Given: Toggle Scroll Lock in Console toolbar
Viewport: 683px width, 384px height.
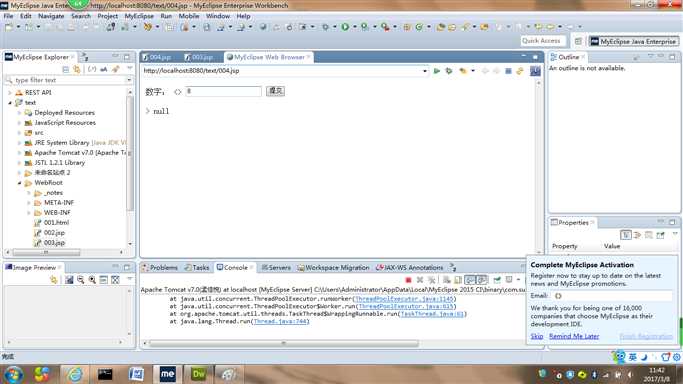Looking at the screenshot, I should click(458, 280).
